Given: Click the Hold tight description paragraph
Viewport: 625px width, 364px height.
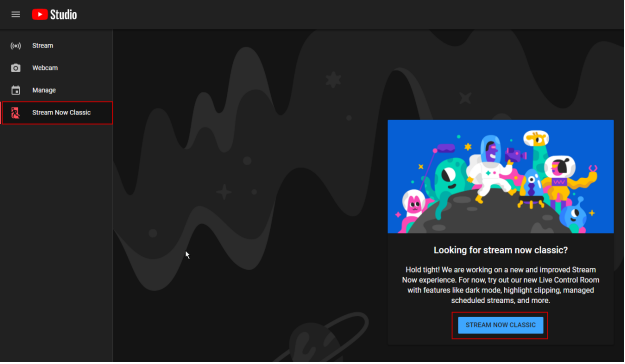Looking at the screenshot, I should 501,285.
